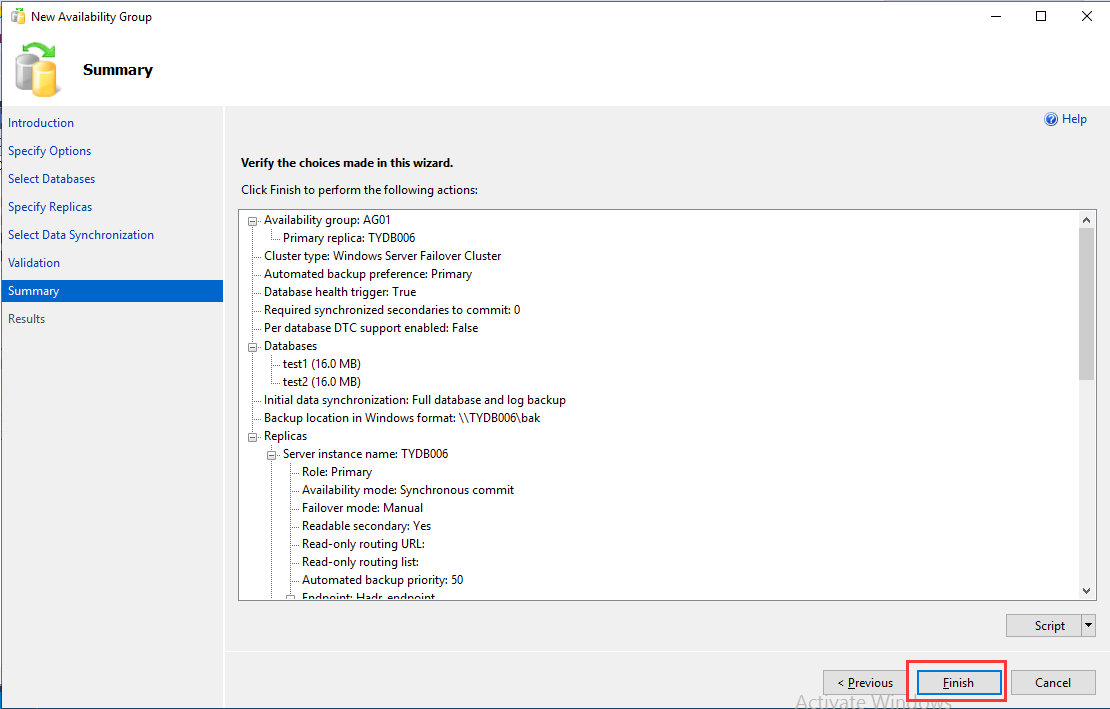1110x709 pixels.
Task: Minimize the New Availability Group window
Action: tap(996, 16)
